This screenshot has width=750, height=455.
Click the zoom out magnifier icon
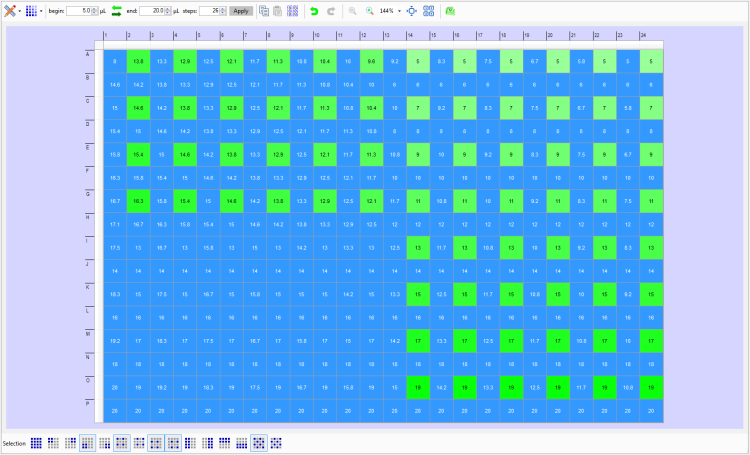pos(352,10)
